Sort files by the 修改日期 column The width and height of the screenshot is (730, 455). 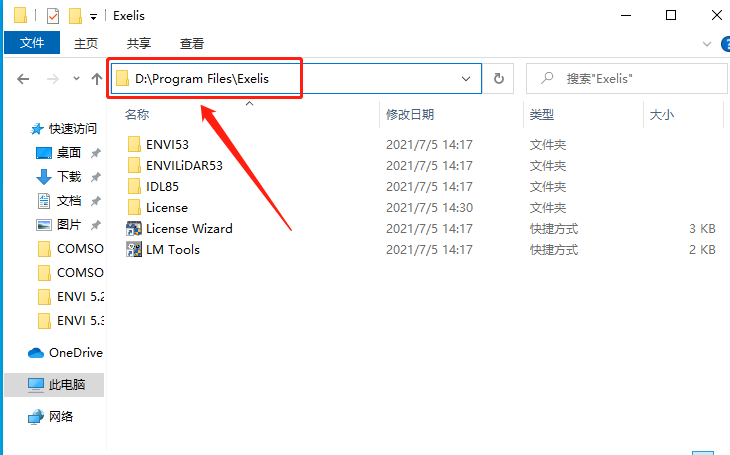tap(410, 115)
